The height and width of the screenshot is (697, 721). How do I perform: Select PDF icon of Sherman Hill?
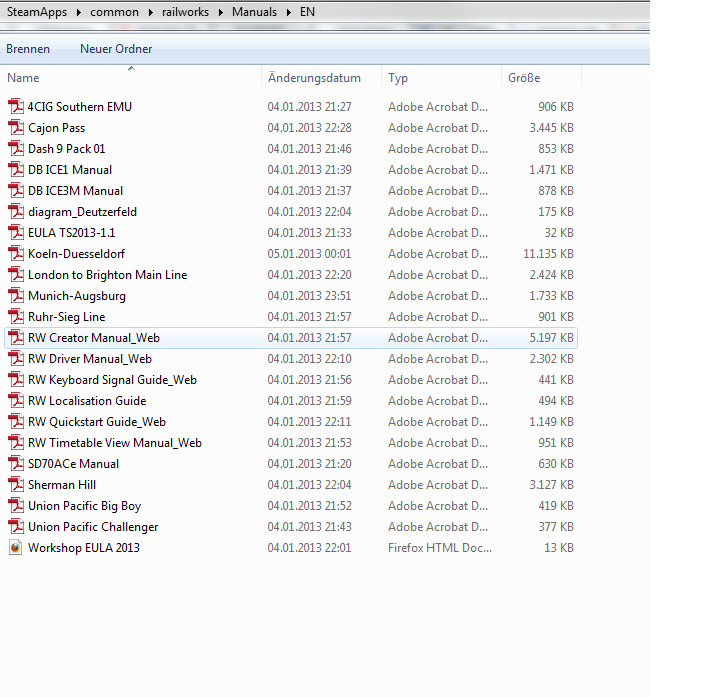pos(16,485)
